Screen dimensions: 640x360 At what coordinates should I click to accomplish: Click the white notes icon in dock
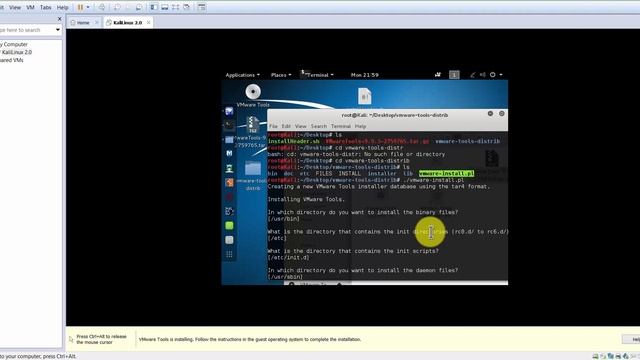(229, 240)
